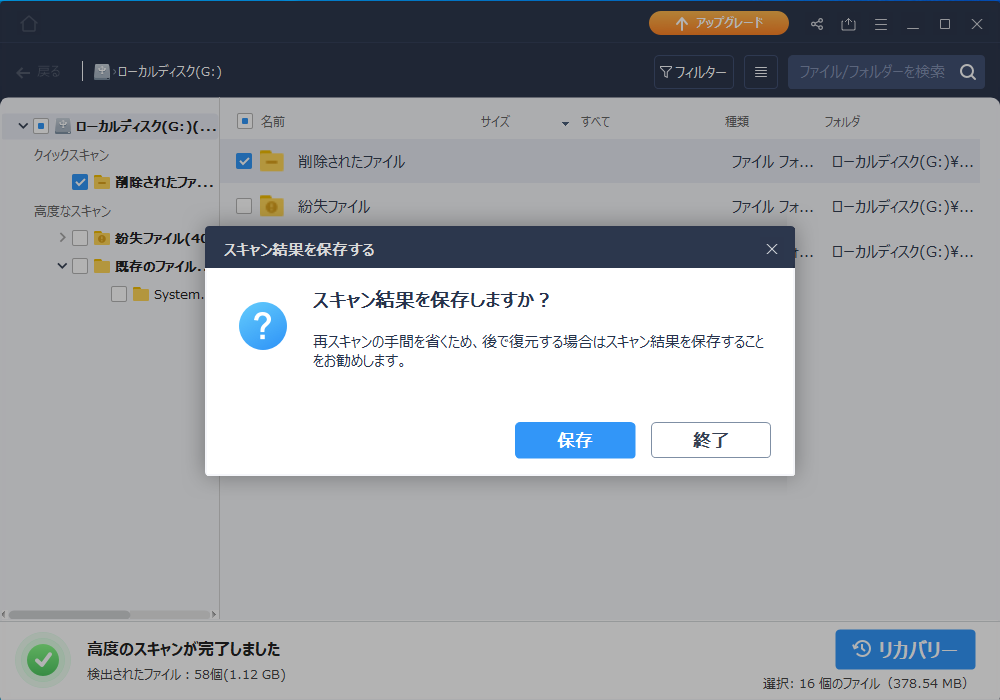Click the blue question mark dialog icon
The width and height of the screenshot is (1000, 700).
pos(263,326)
